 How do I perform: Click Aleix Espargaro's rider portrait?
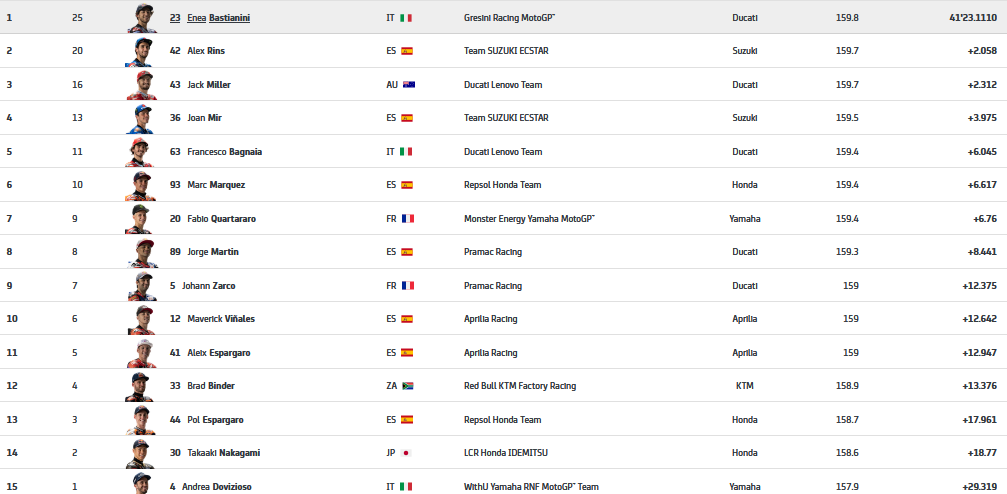[141, 353]
